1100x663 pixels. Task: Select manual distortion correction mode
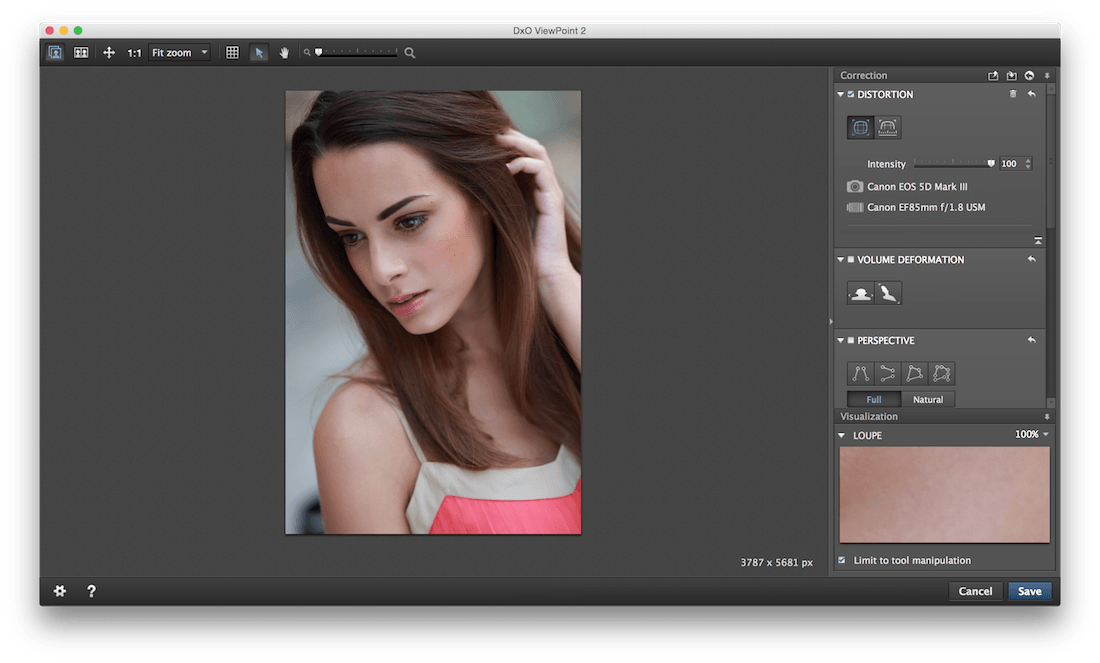point(887,128)
